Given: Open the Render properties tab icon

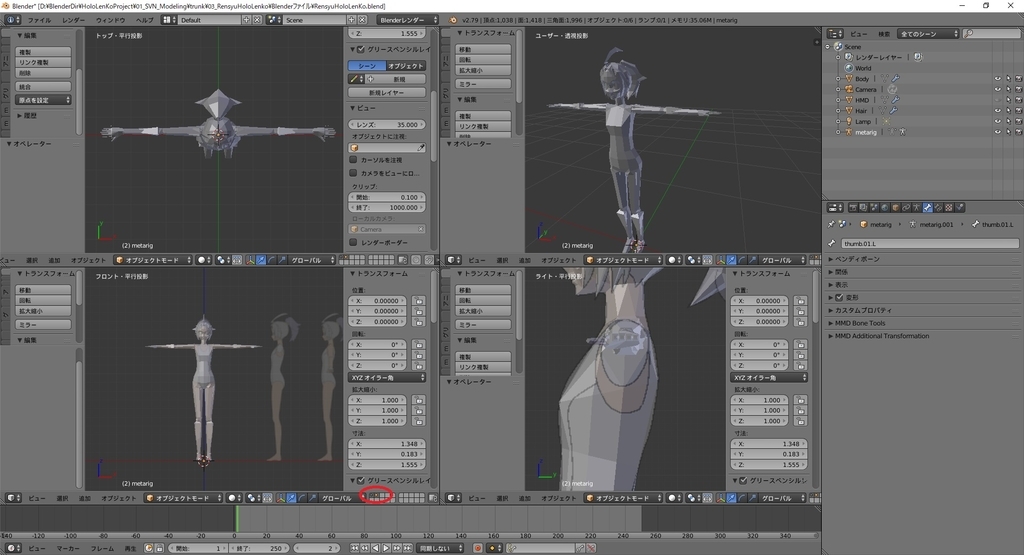Looking at the screenshot, I should point(853,208).
